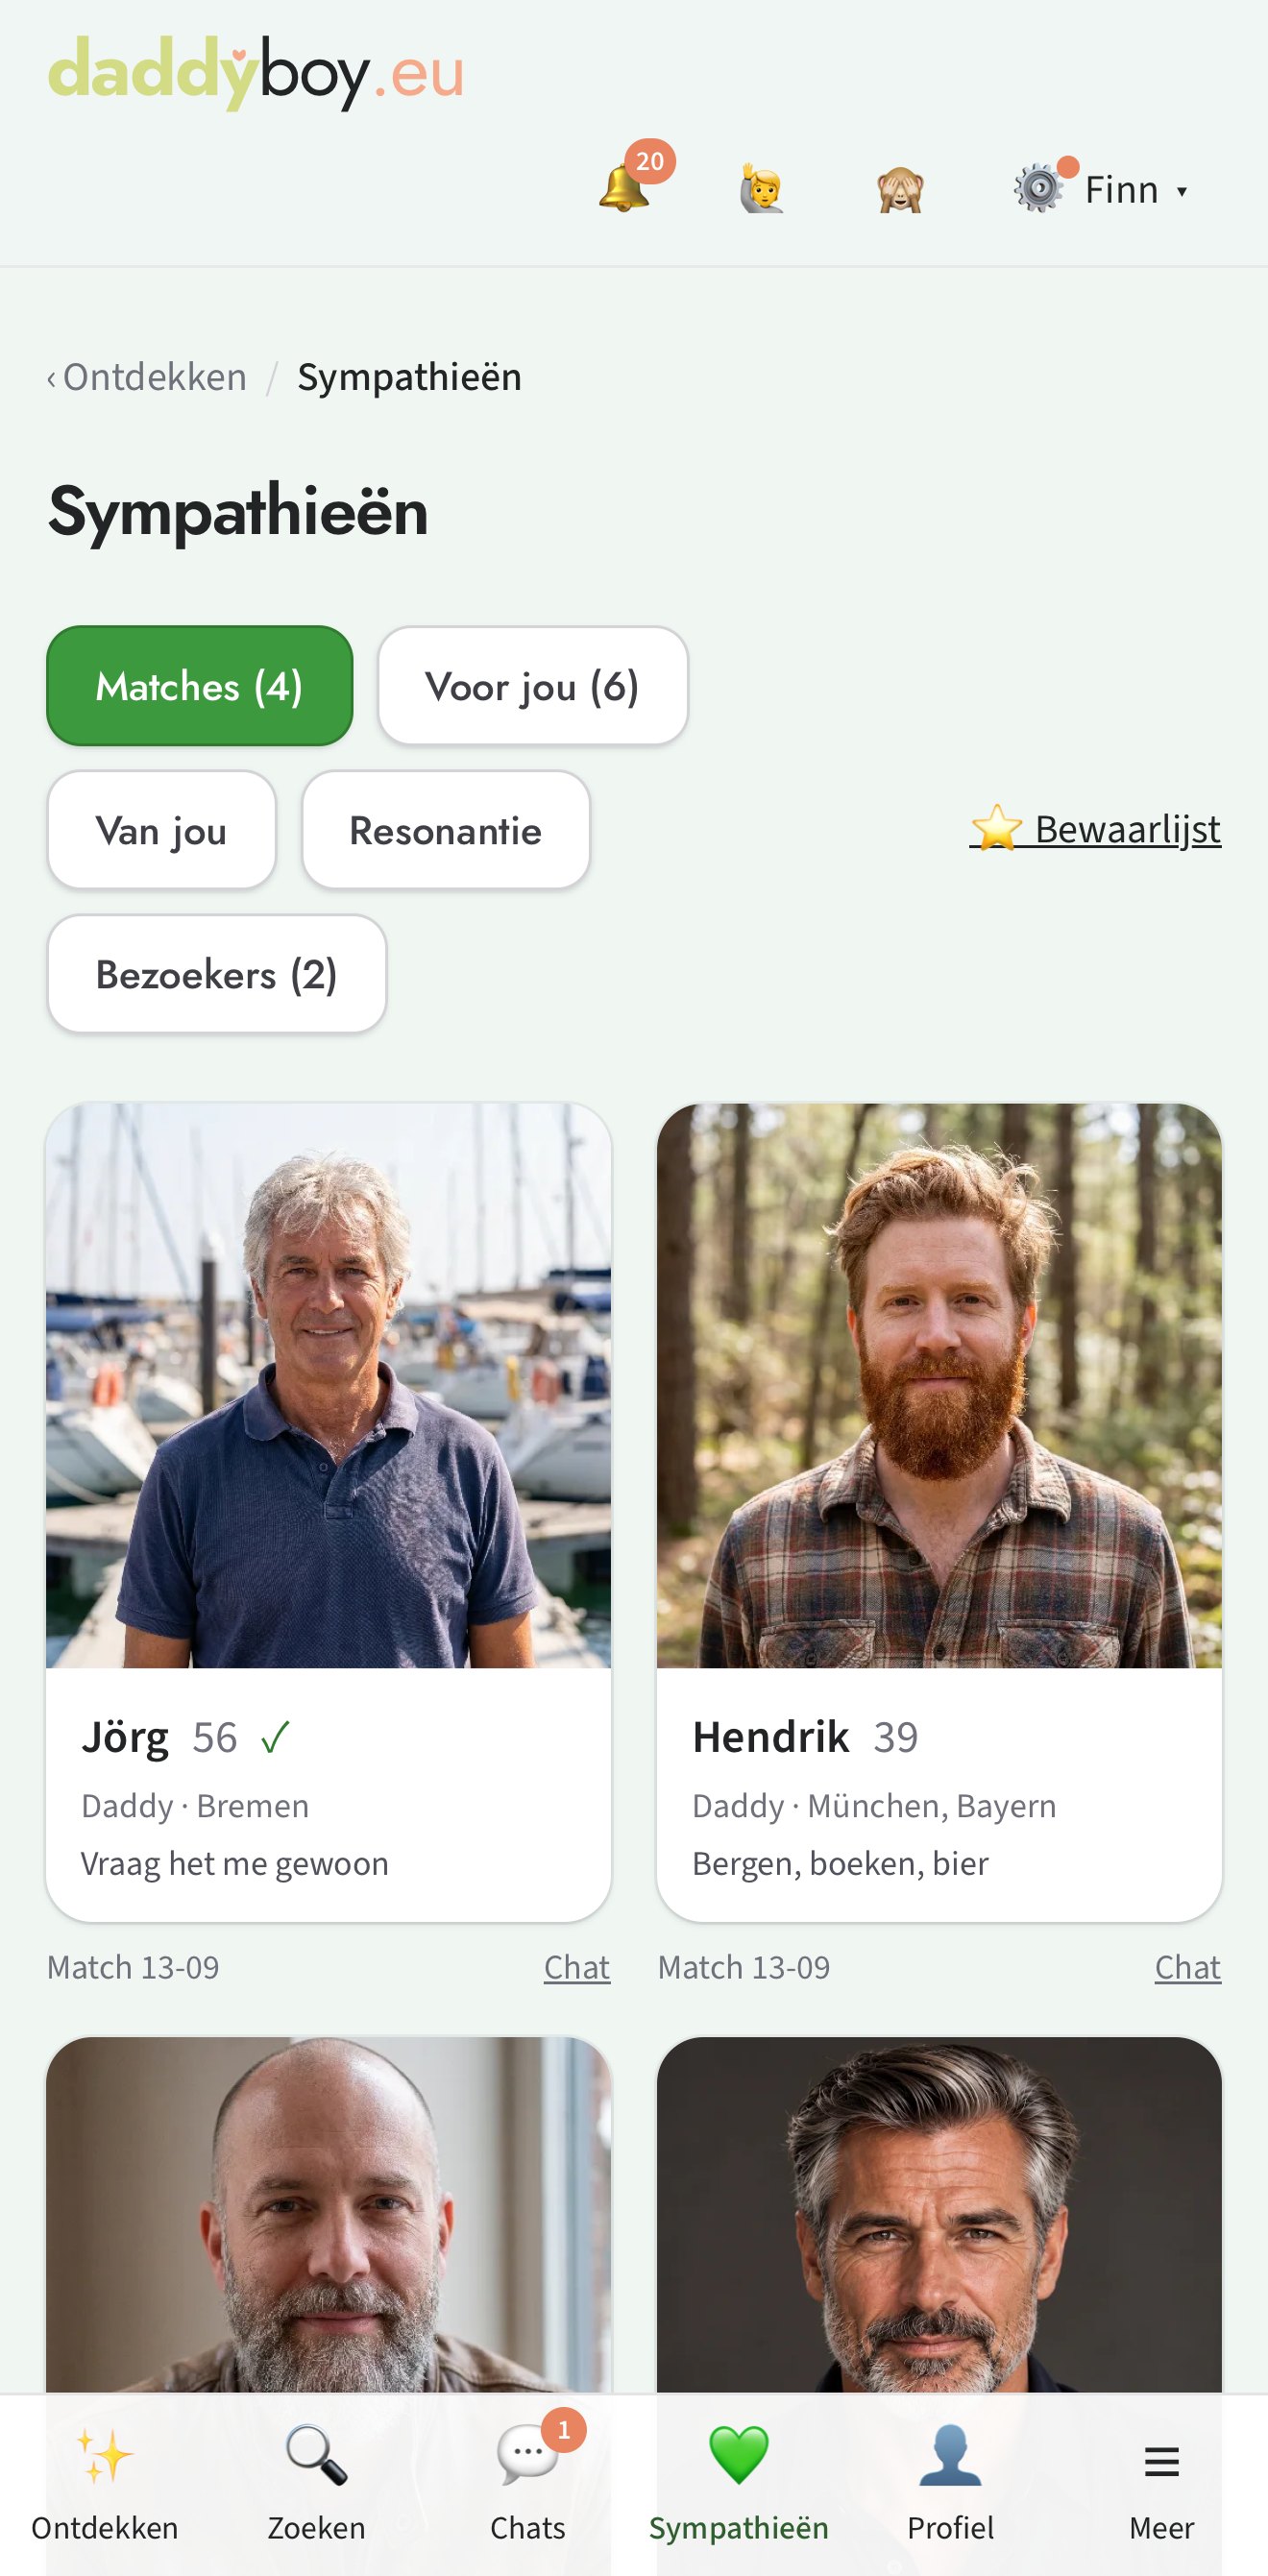
Task: Select the Matches (4) filter
Action: pyautogui.click(x=200, y=686)
